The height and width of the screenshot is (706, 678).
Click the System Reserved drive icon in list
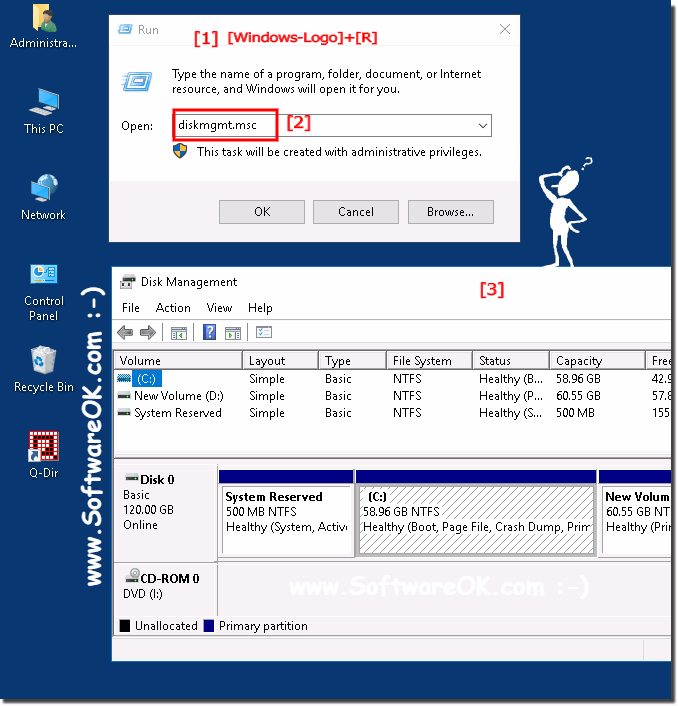point(124,412)
